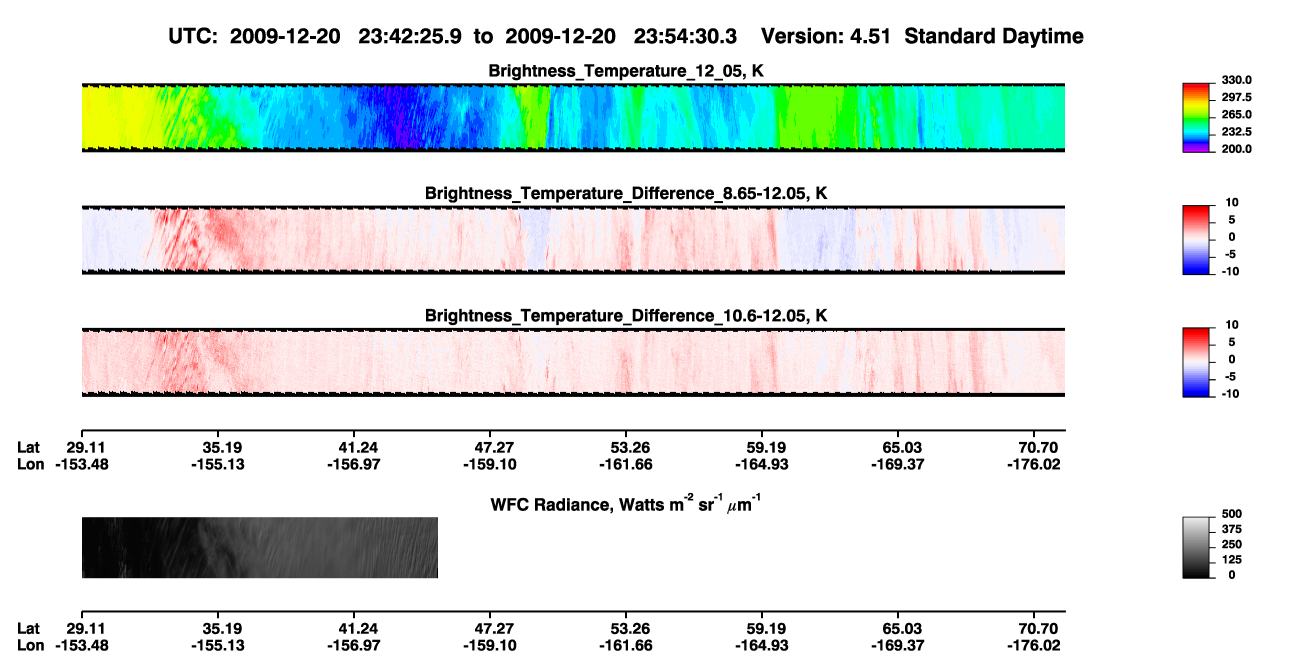Click the 8.65-12.05 temperature difference image strip

coord(573,240)
